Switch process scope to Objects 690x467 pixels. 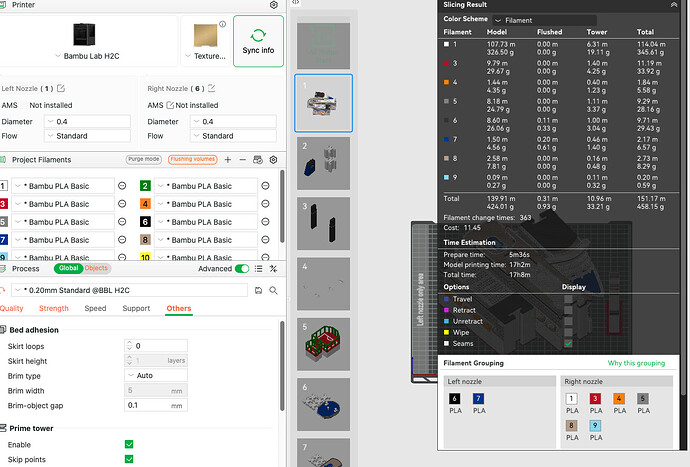[x=96, y=268]
